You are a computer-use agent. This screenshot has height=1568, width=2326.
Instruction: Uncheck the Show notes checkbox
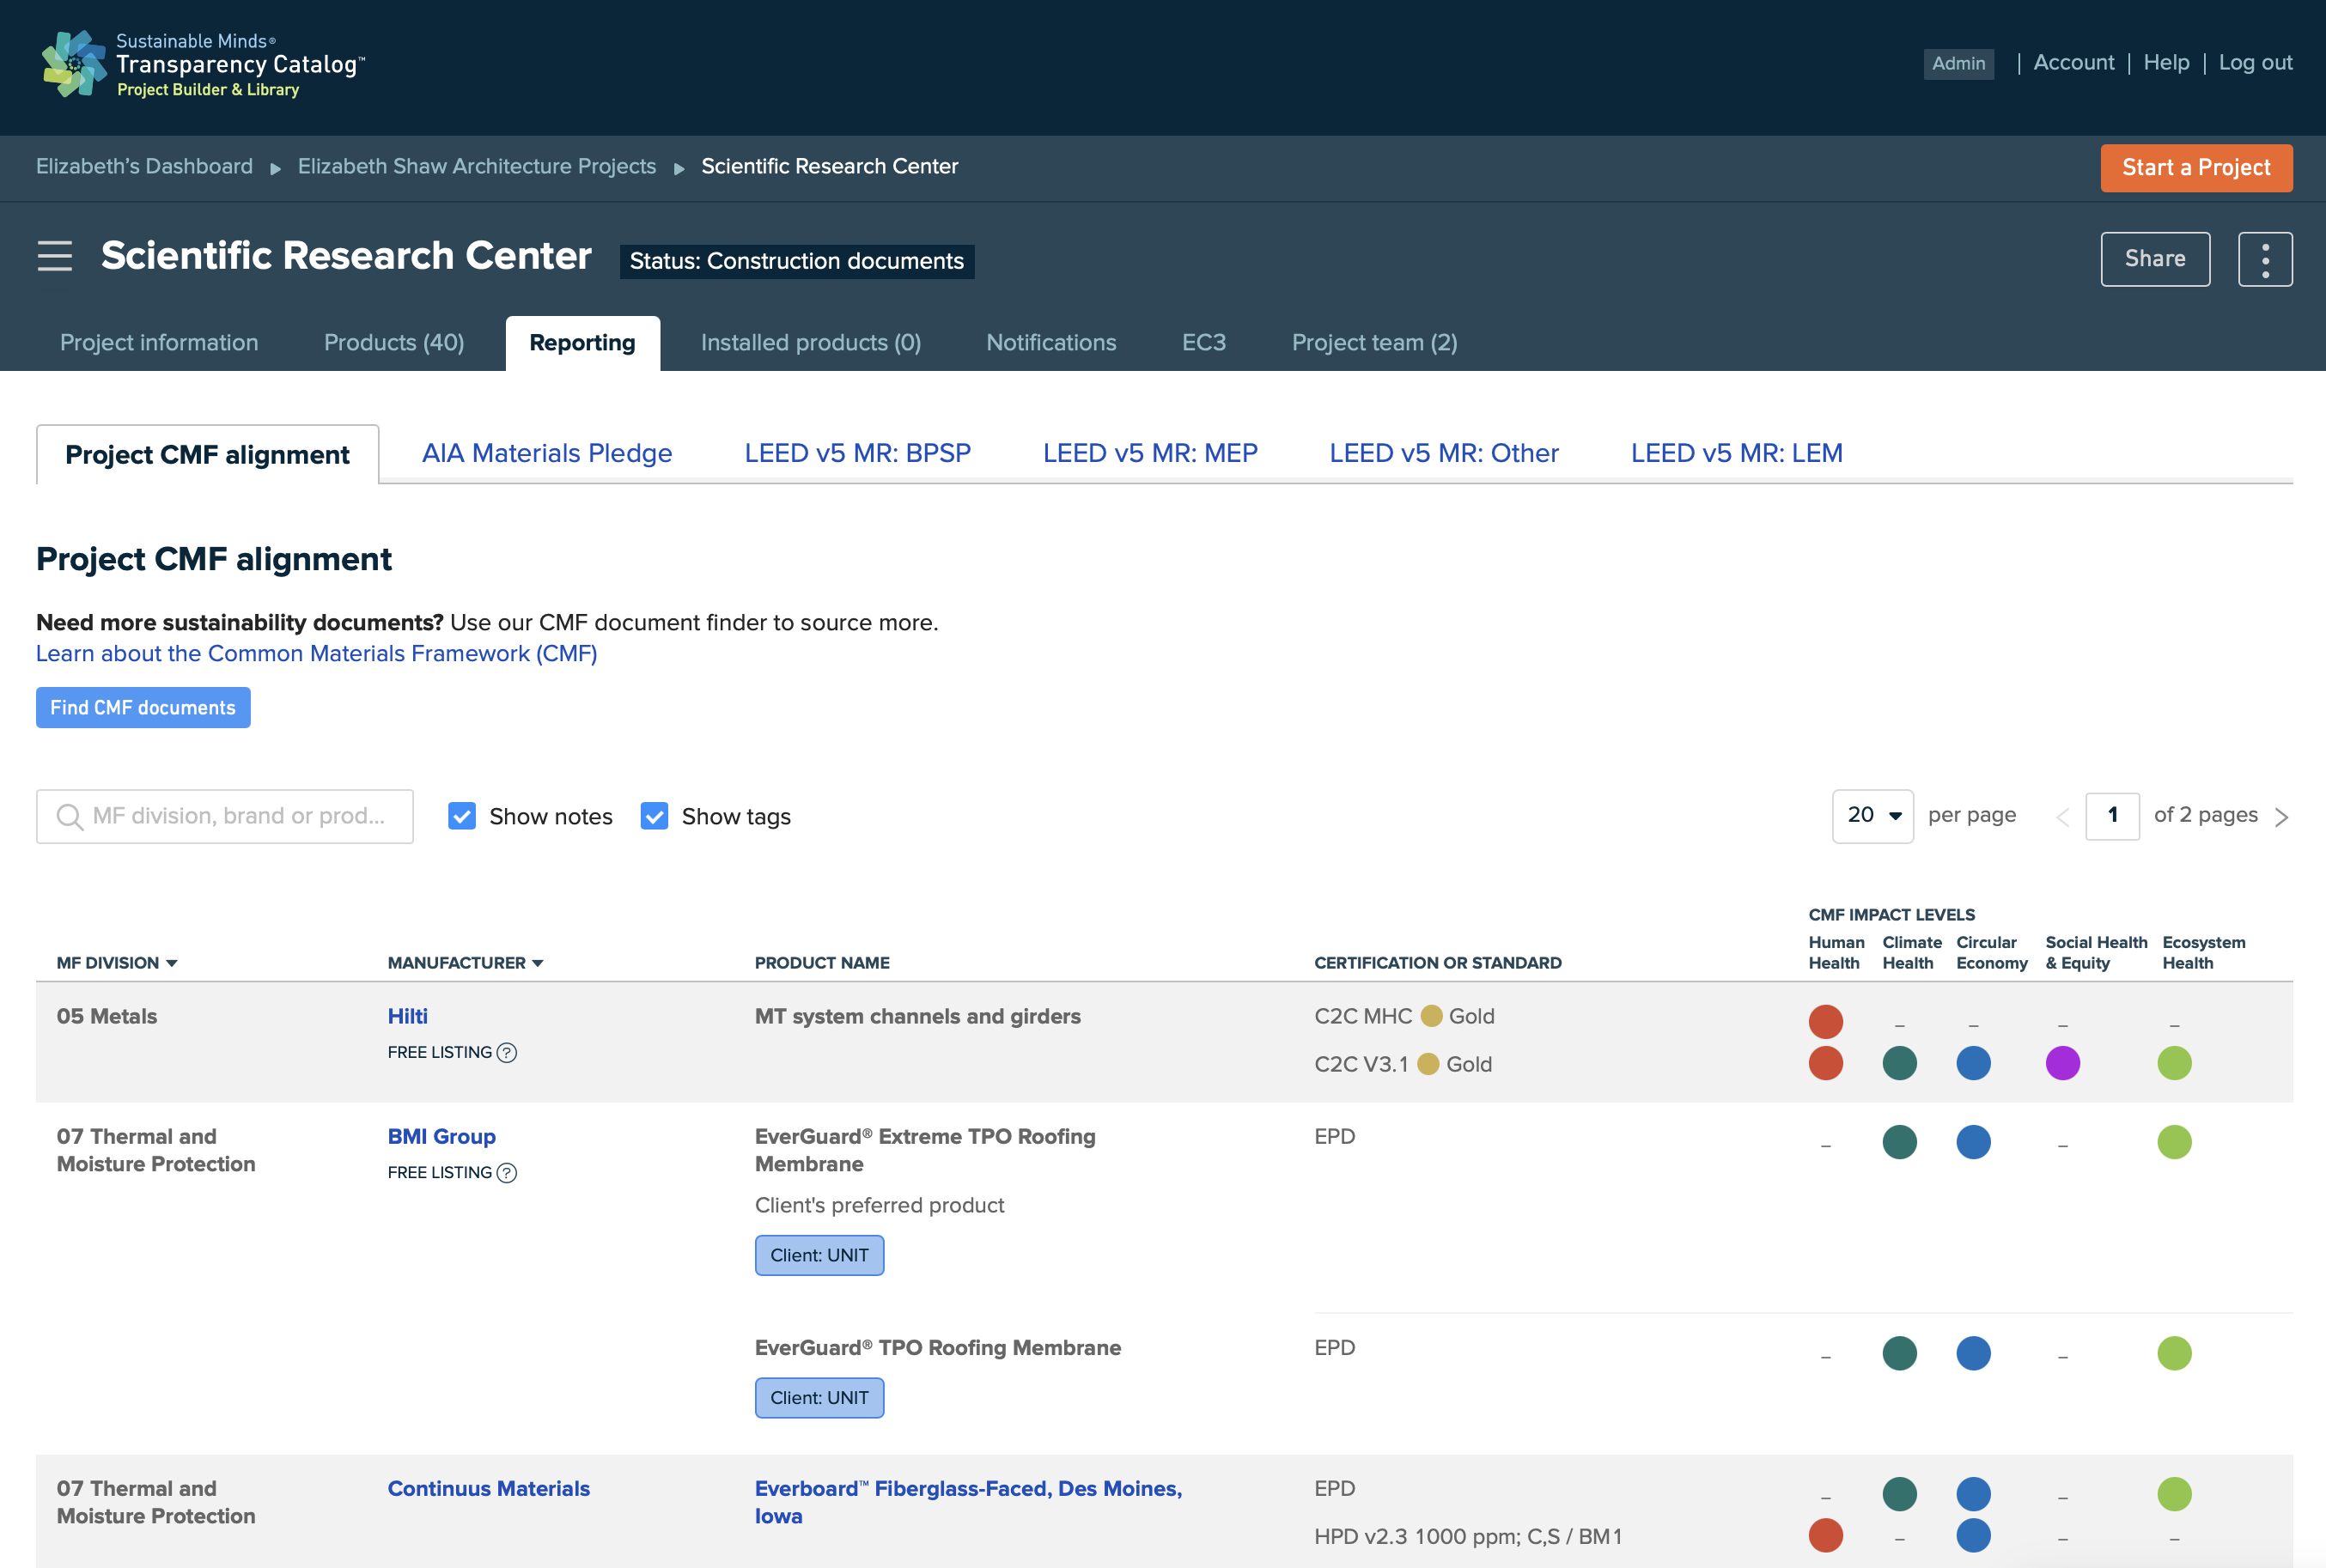coord(462,816)
